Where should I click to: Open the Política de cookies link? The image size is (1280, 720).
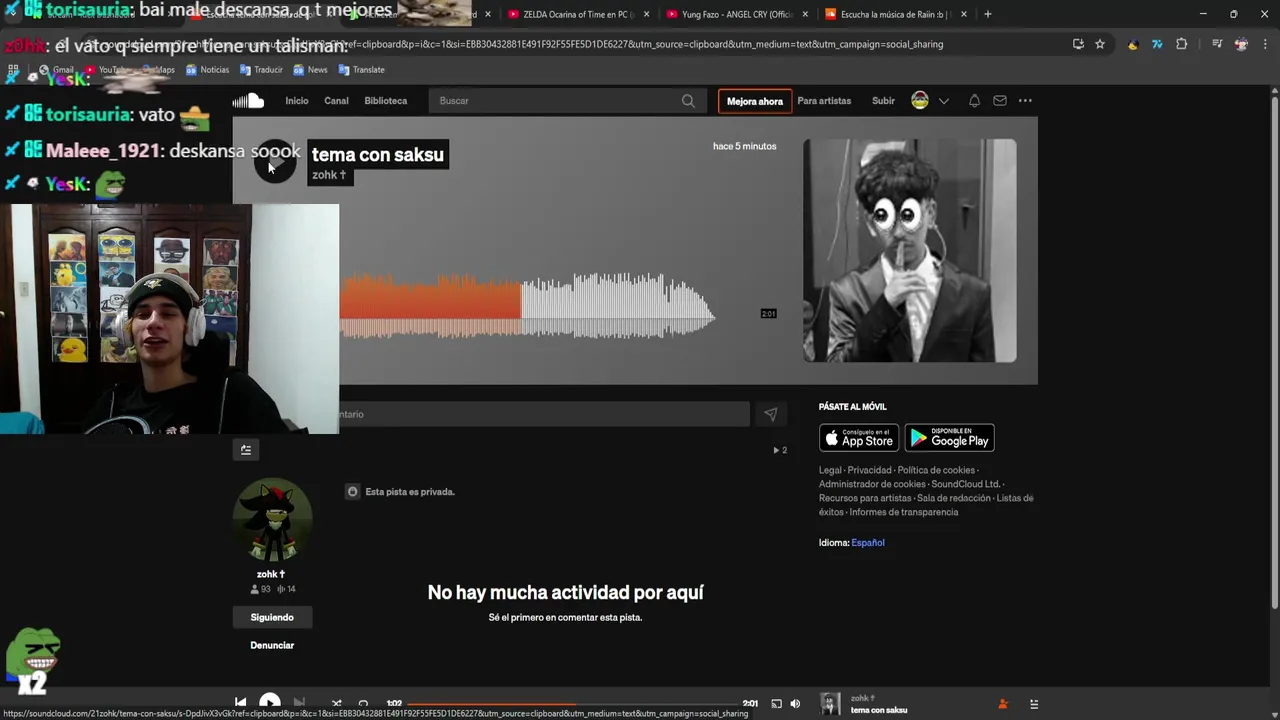[x=935, y=470]
